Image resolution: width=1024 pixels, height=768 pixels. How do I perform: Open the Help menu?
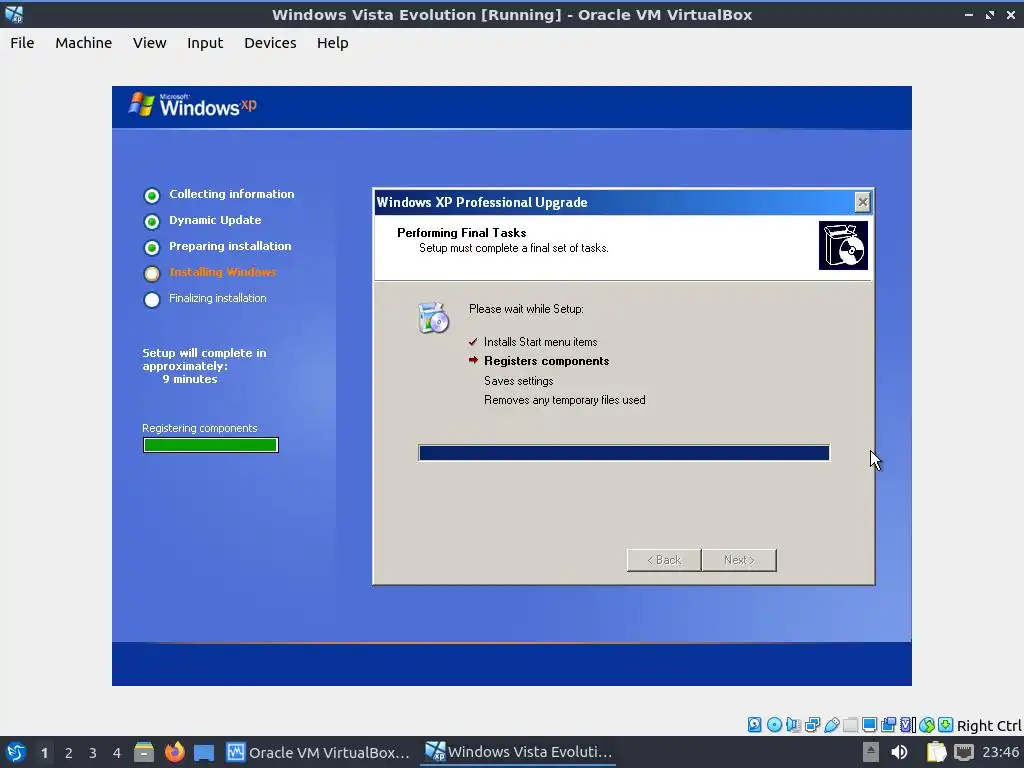pos(332,43)
